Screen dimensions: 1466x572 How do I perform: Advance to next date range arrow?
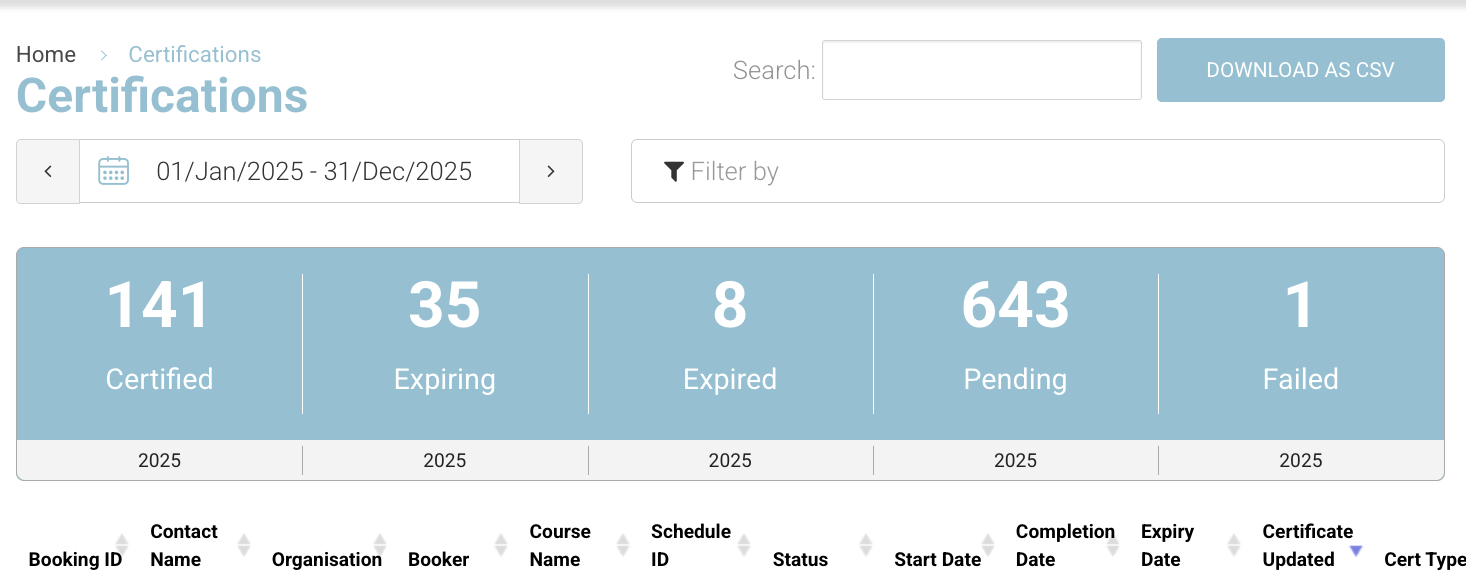pos(551,171)
